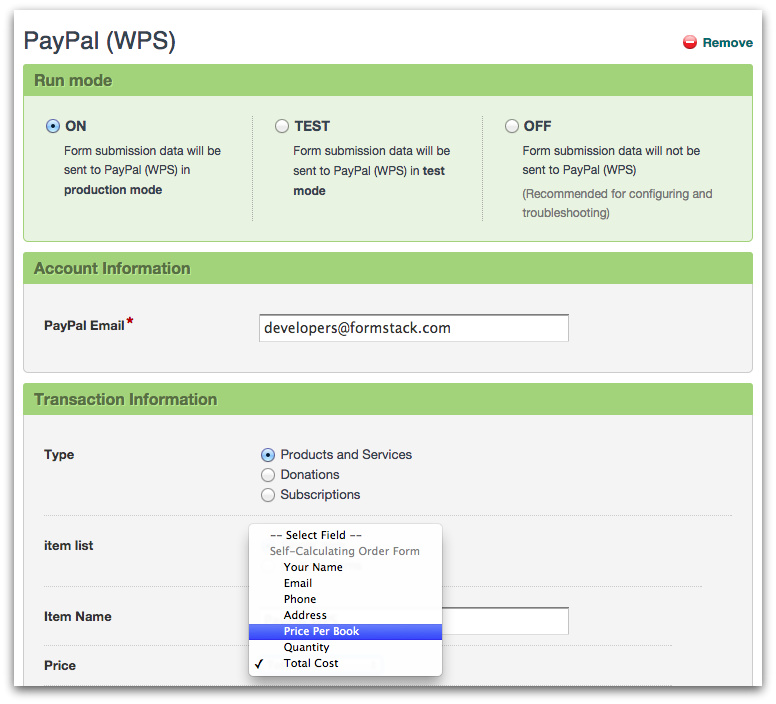Select 'Your Name' from dropdown list
The height and width of the screenshot is (704, 776).
(313, 567)
